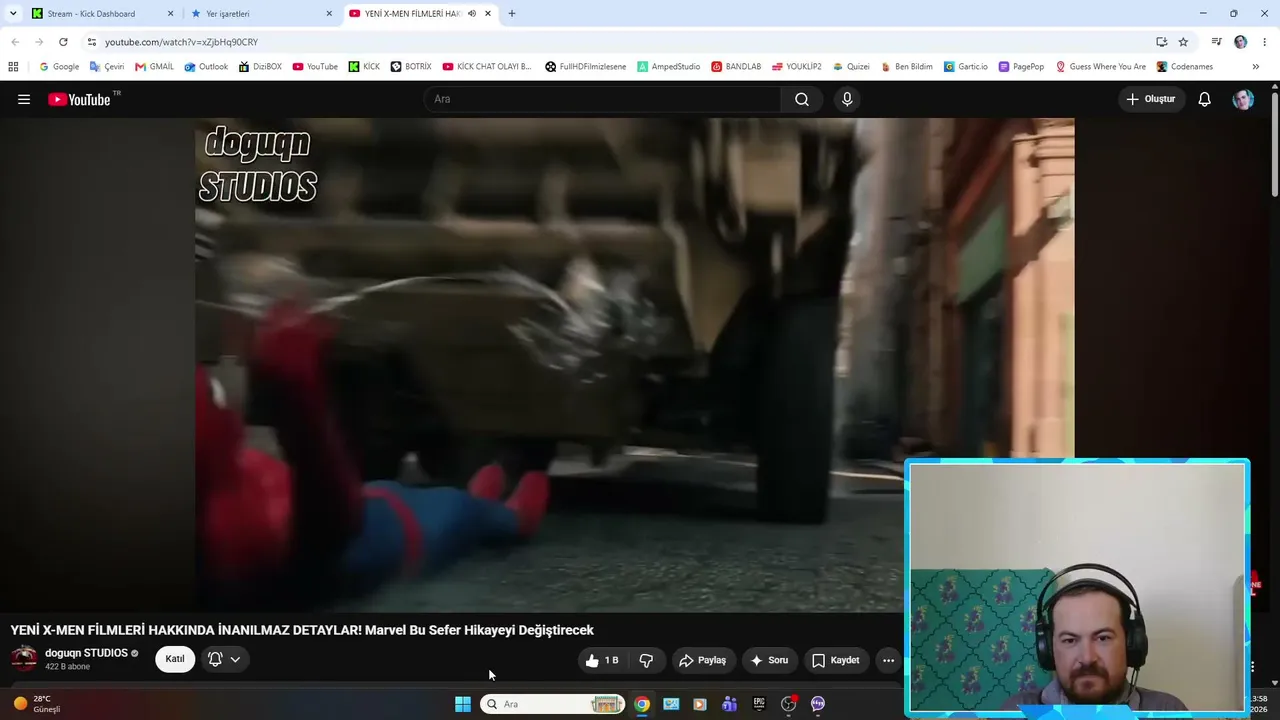The width and height of the screenshot is (1280, 720).
Task: Open doguqn STUDIOS channel avatar
Action: click(x=24, y=658)
